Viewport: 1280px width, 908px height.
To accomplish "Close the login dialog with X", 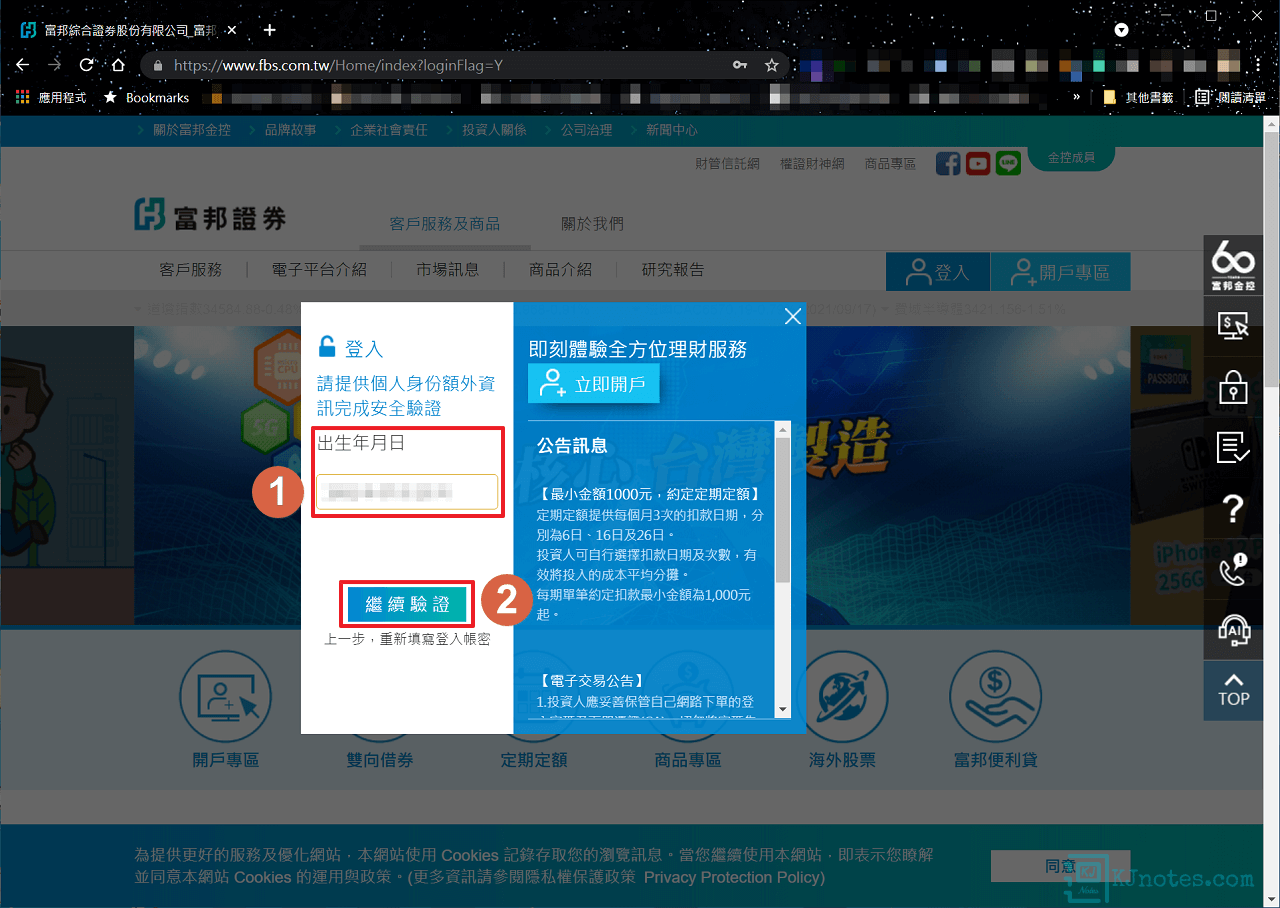I will point(793,316).
